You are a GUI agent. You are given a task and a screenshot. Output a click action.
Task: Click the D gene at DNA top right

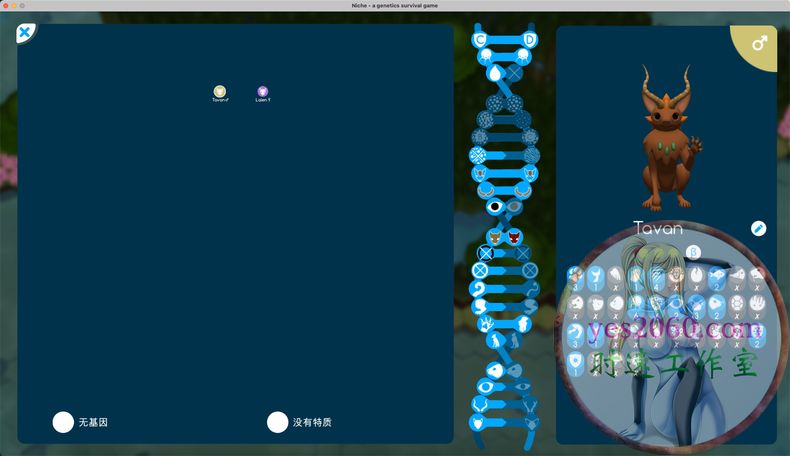pos(529,39)
